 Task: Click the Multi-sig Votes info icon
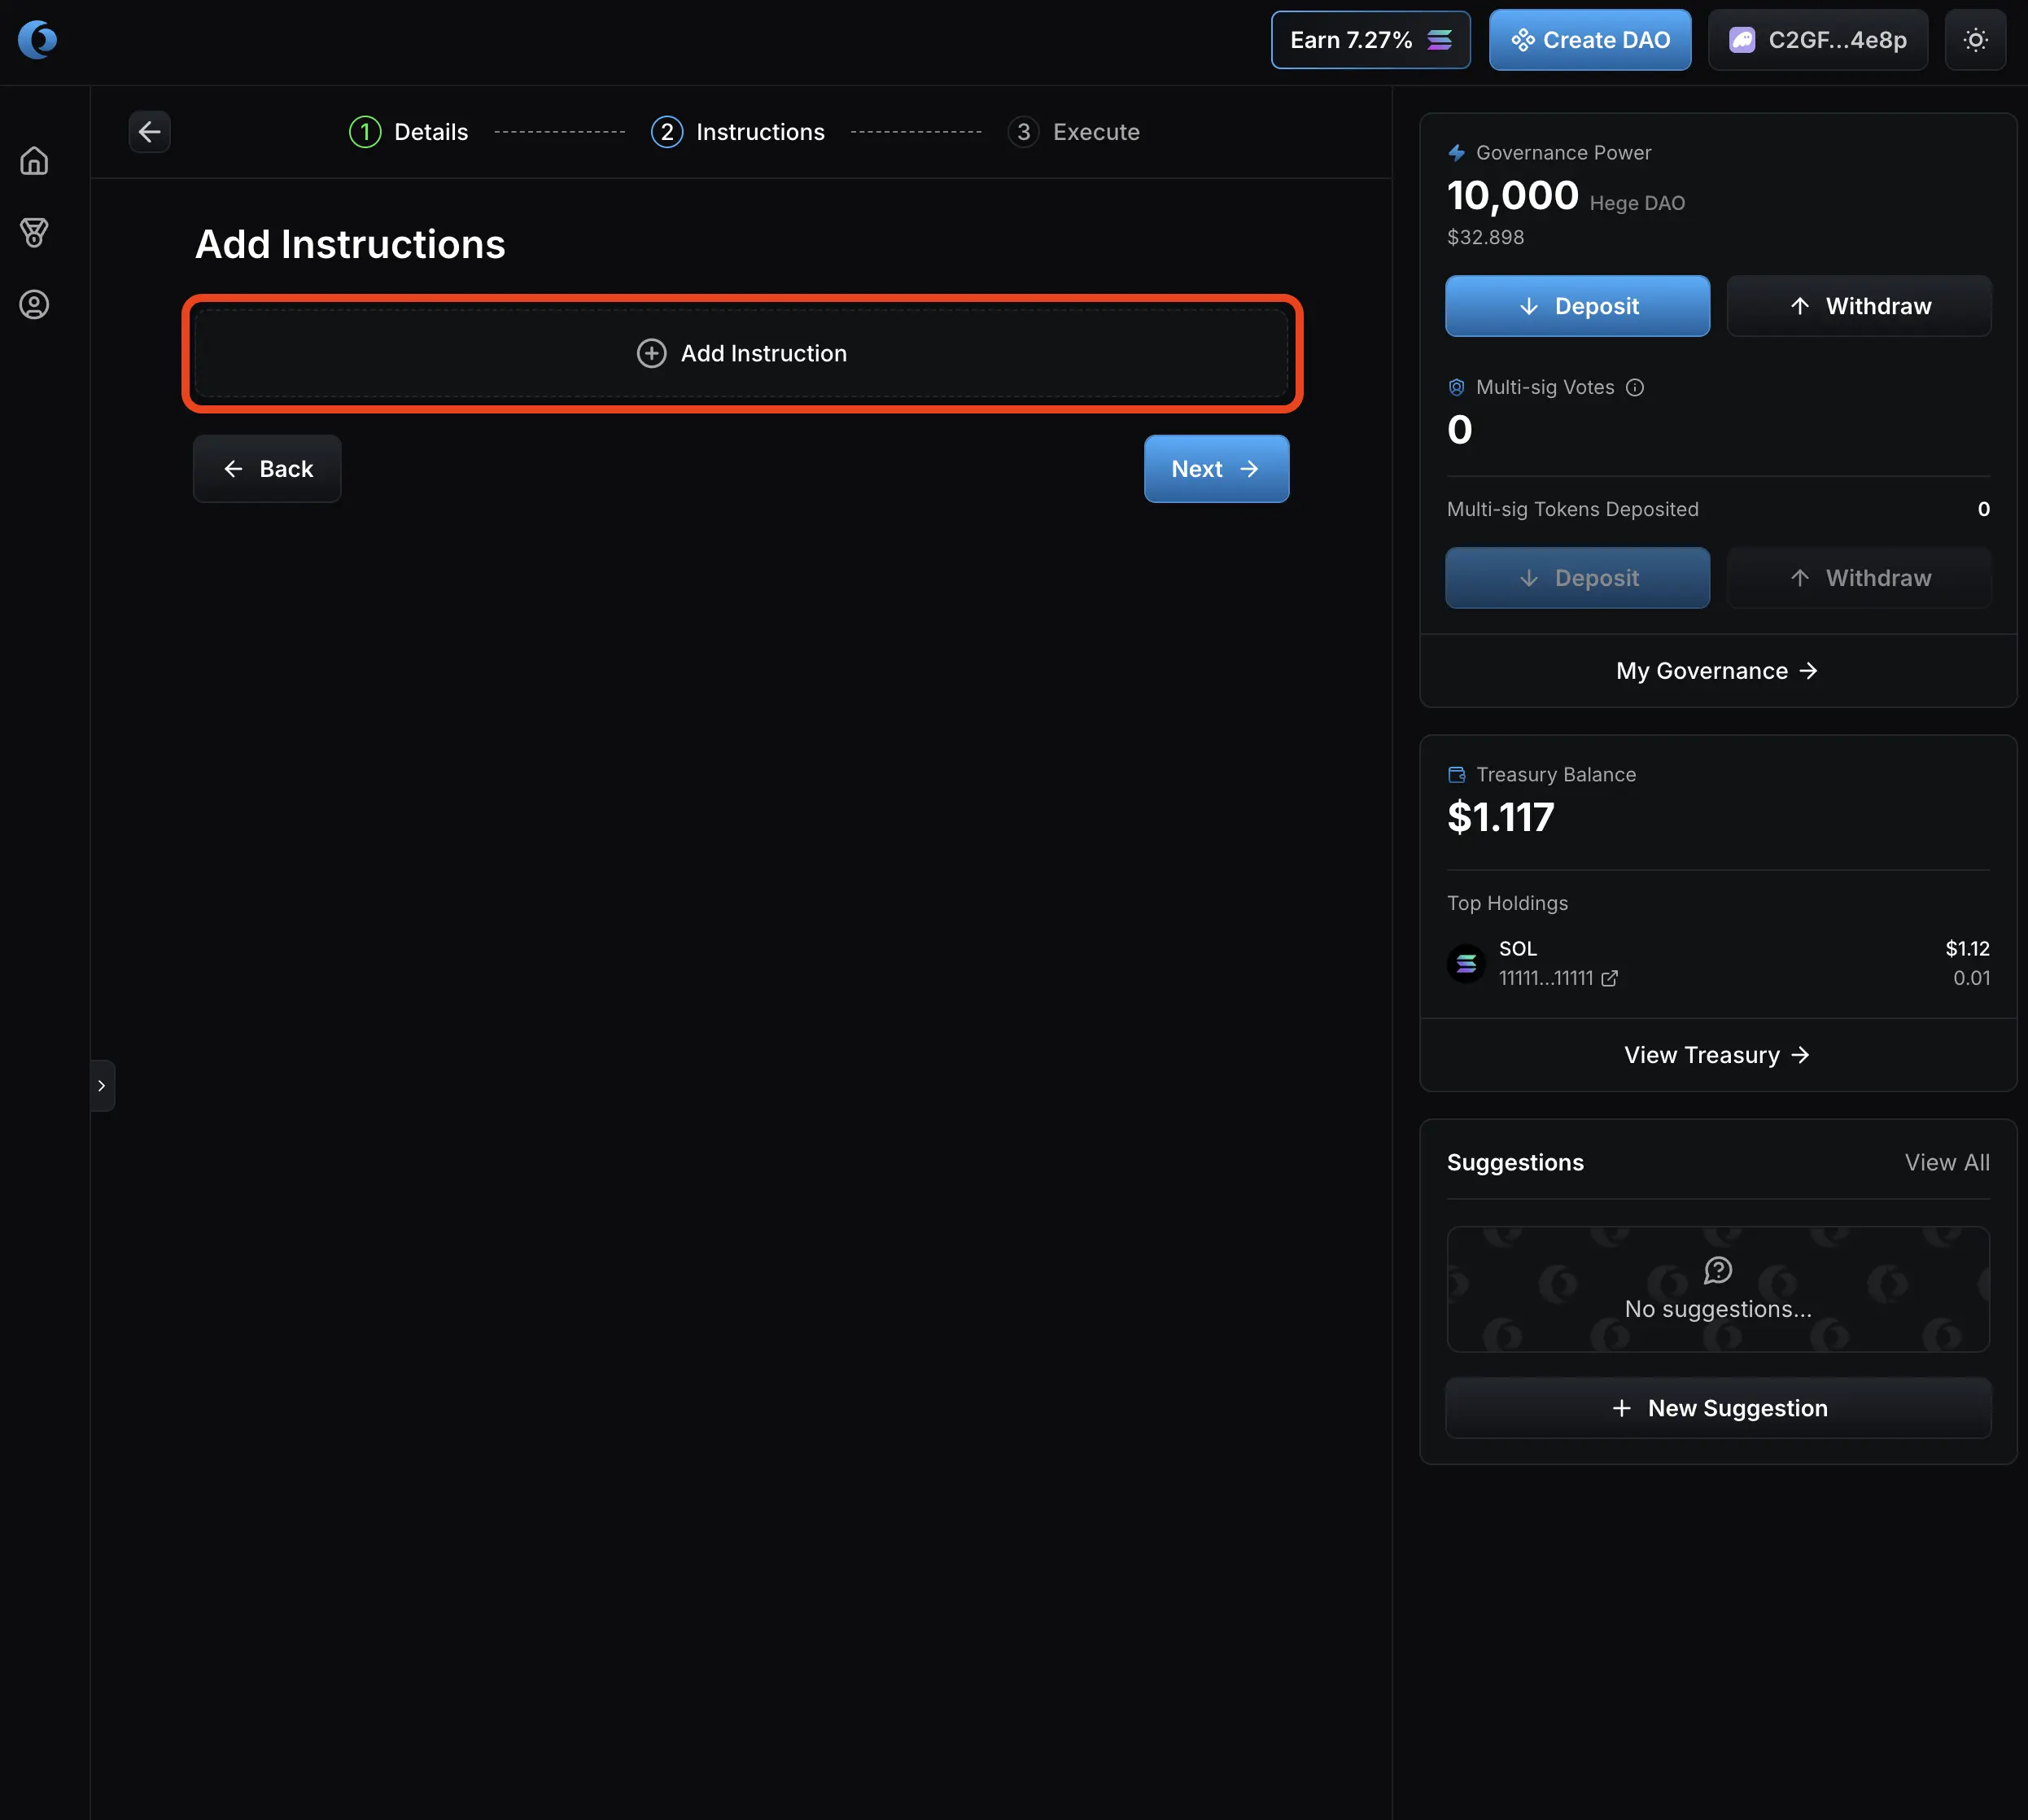(x=1635, y=387)
